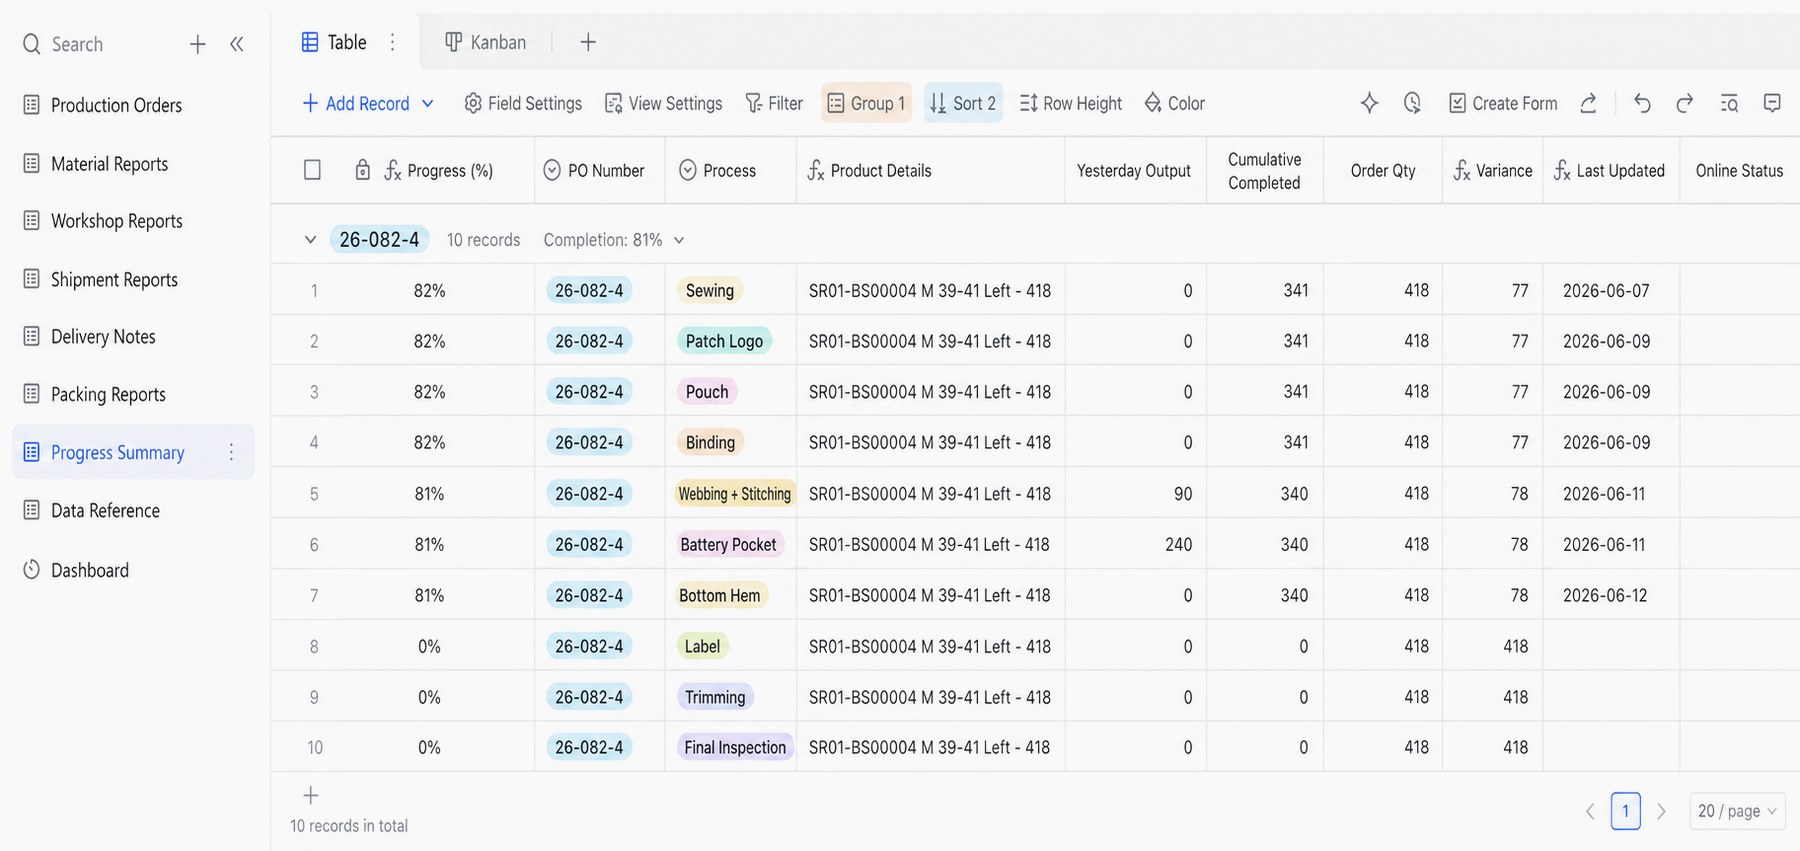Open Delivery Notes in sidebar

[x=103, y=336]
